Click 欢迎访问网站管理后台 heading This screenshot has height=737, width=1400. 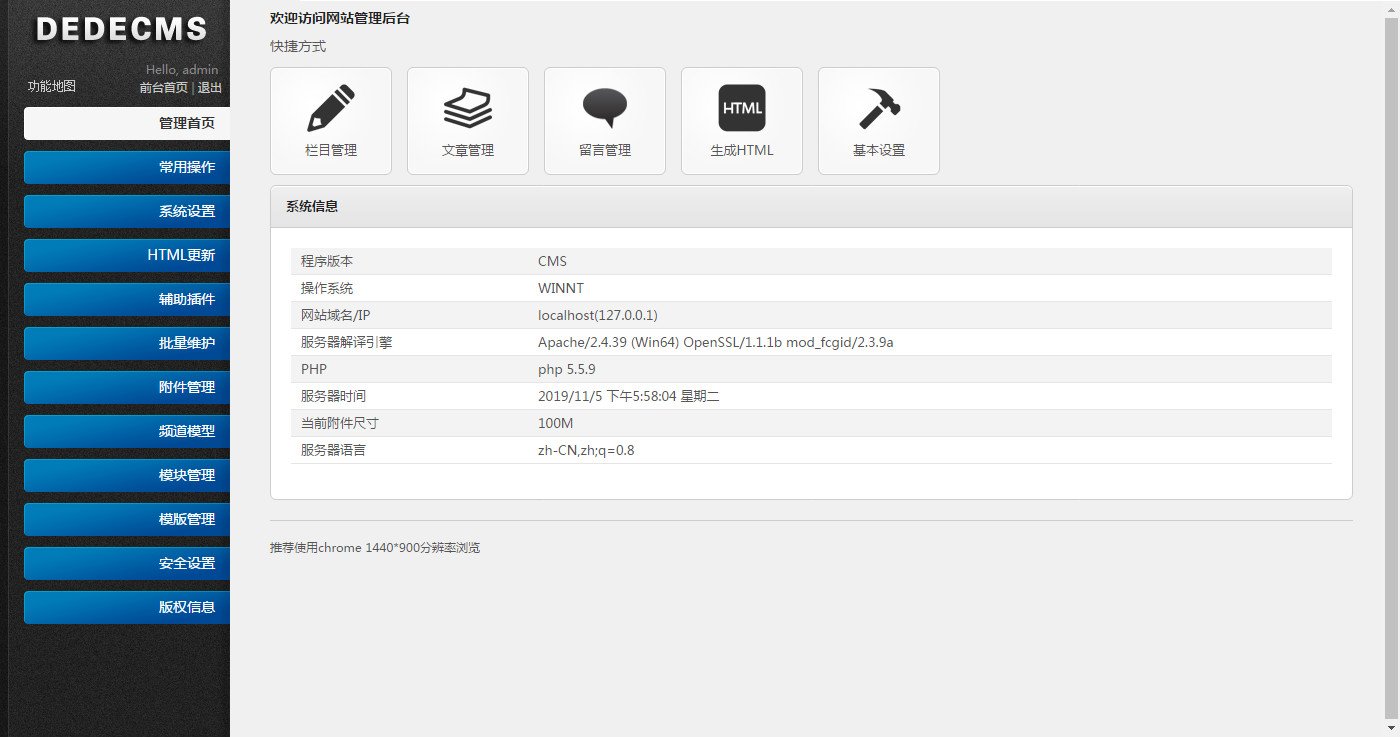point(340,19)
